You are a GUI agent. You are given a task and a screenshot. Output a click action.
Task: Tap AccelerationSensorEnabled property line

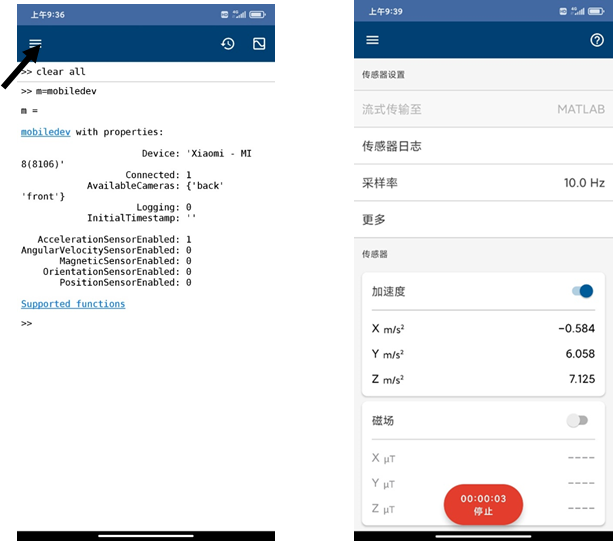pyautogui.click(x=114, y=239)
